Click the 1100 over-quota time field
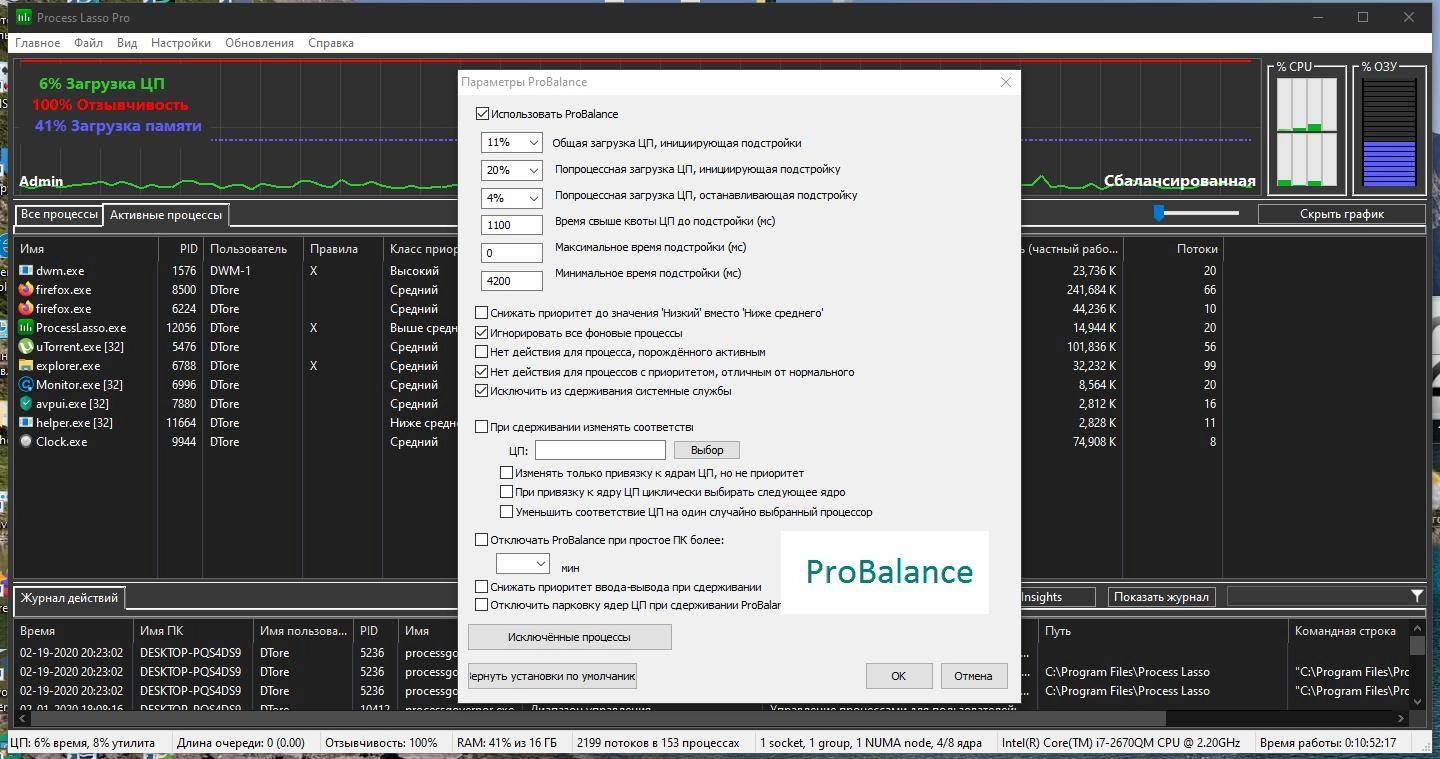 512,225
